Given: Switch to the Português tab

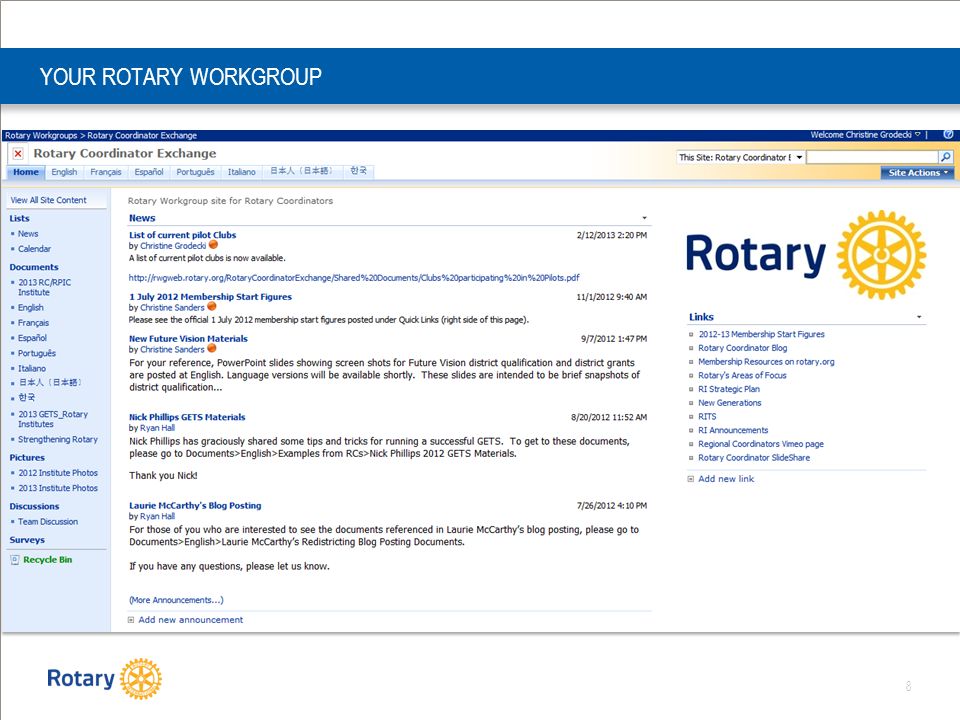Looking at the screenshot, I should tap(195, 172).
